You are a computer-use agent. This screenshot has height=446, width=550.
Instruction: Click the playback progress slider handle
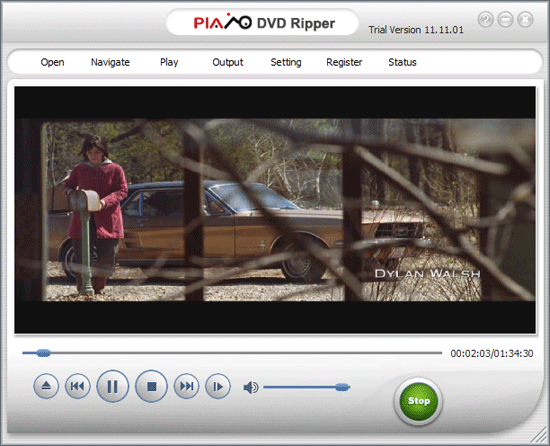pos(43,353)
